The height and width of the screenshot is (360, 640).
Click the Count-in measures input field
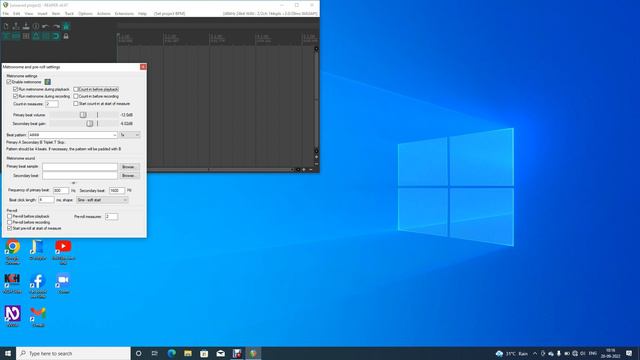52,104
